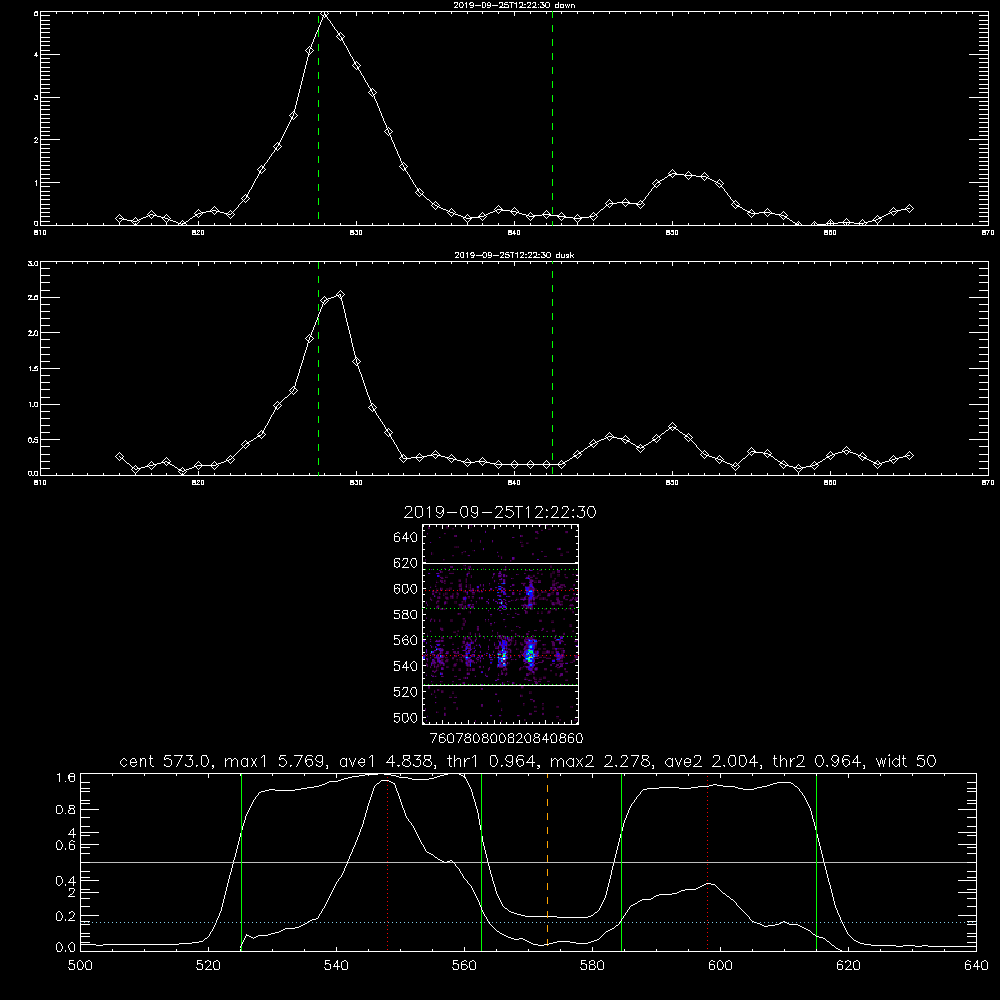This screenshot has width=1000, height=1000.
Task: Click the green dashed line near 842 in dawn plot
Action: point(552,118)
